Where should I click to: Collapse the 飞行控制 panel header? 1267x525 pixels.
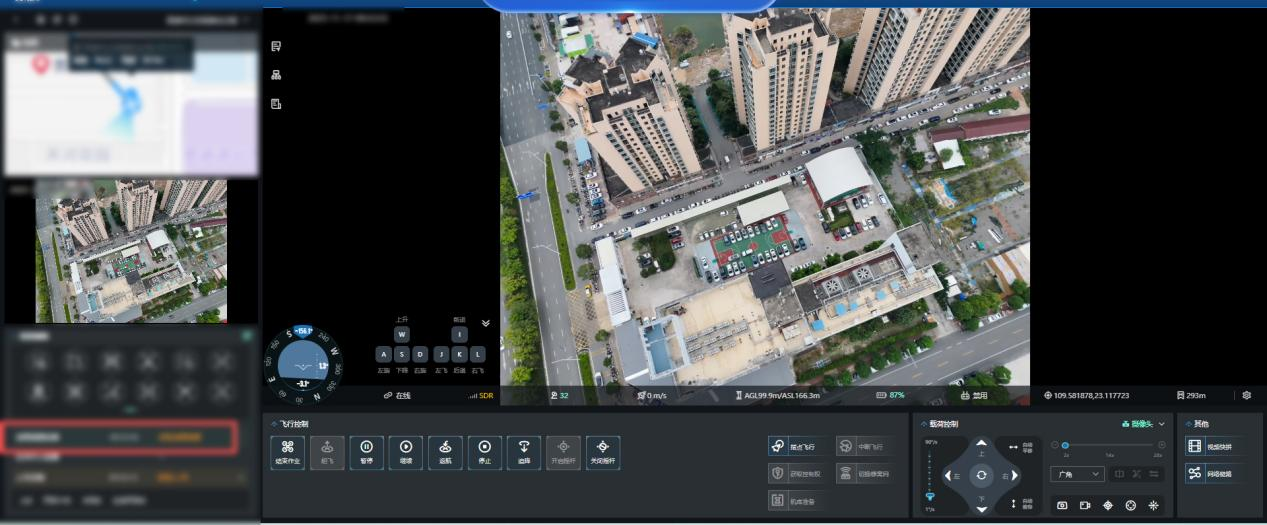point(273,424)
